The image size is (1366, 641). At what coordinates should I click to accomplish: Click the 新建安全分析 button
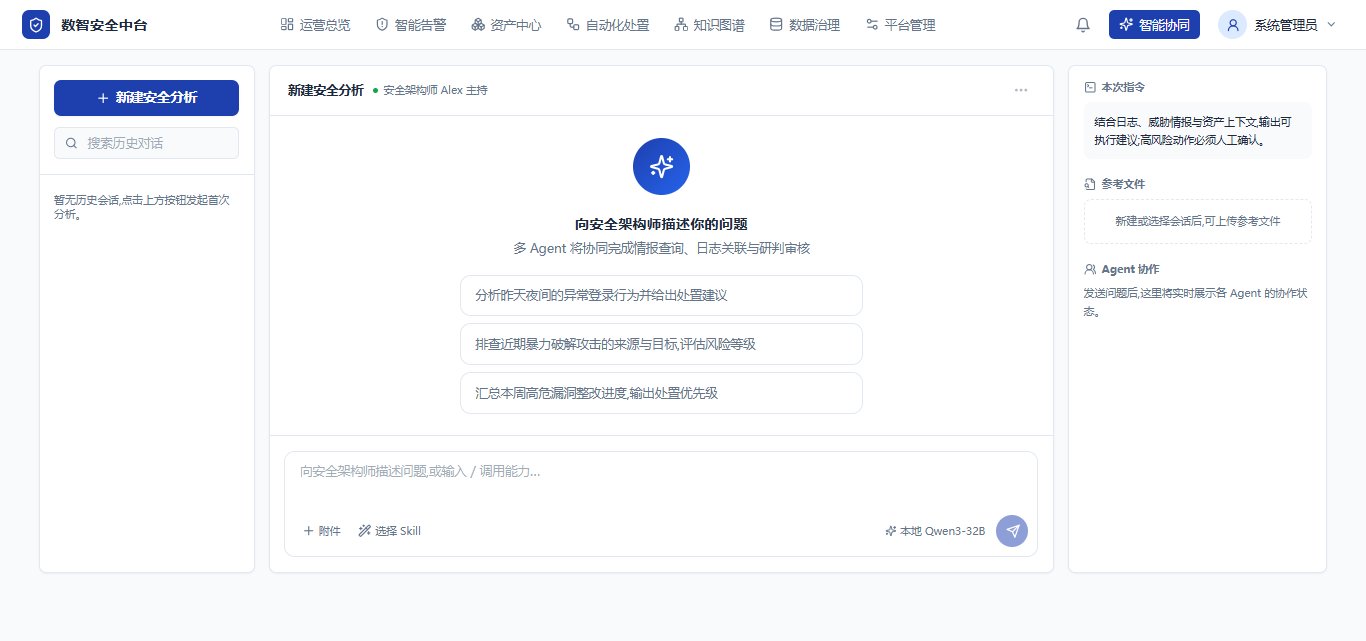(146, 98)
